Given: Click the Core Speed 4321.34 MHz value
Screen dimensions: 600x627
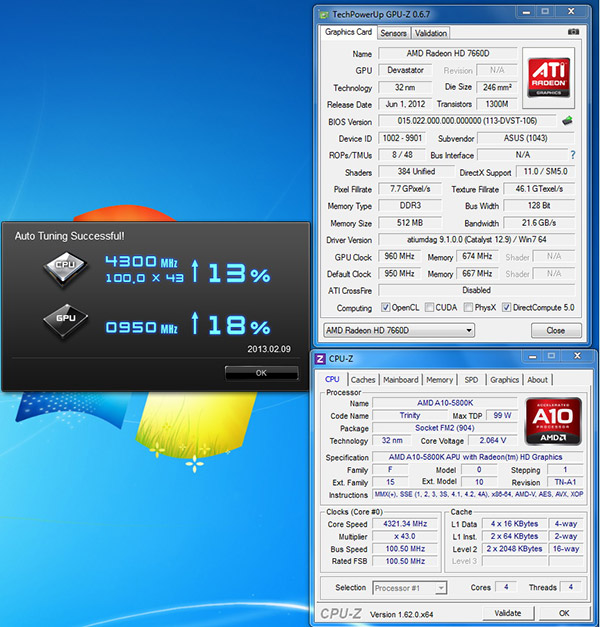Looking at the screenshot, I should (x=405, y=523).
